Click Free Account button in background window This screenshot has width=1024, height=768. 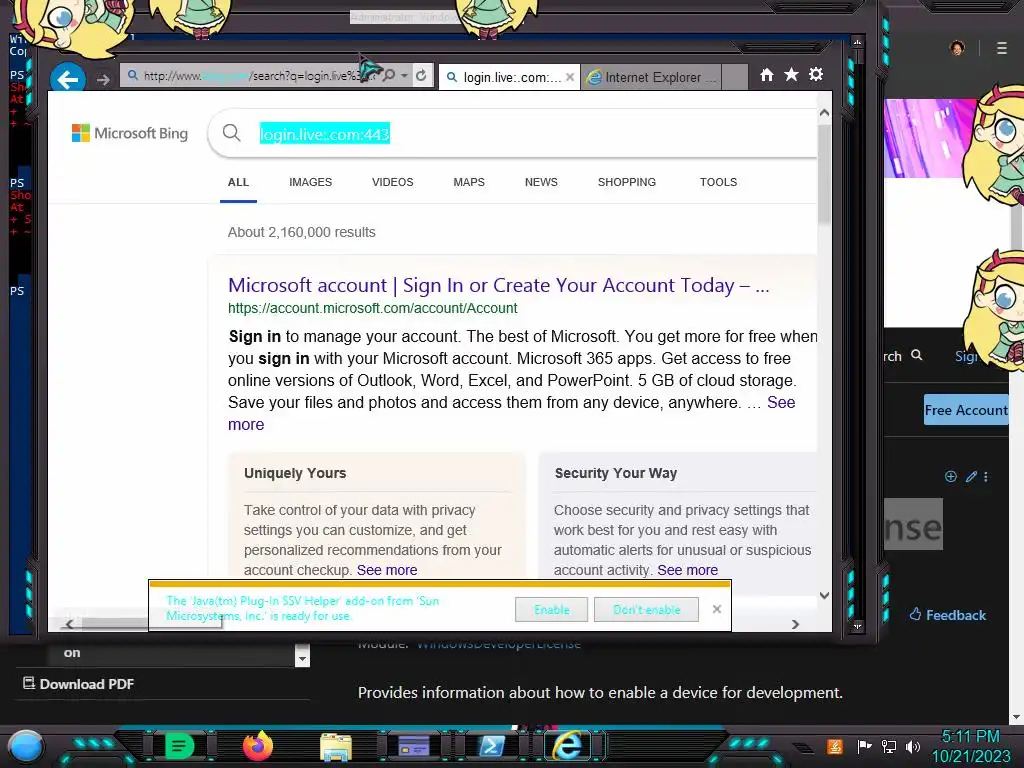[966, 410]
